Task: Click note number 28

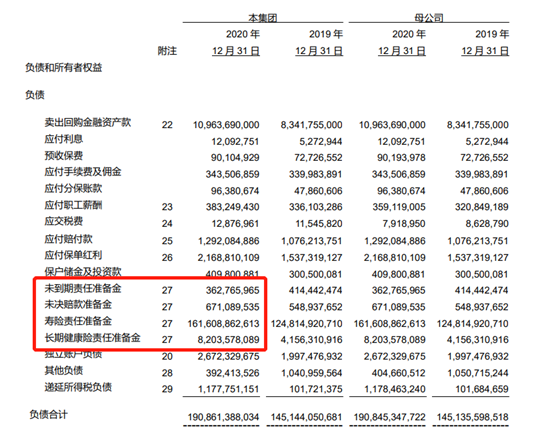Action: (167, 373)
